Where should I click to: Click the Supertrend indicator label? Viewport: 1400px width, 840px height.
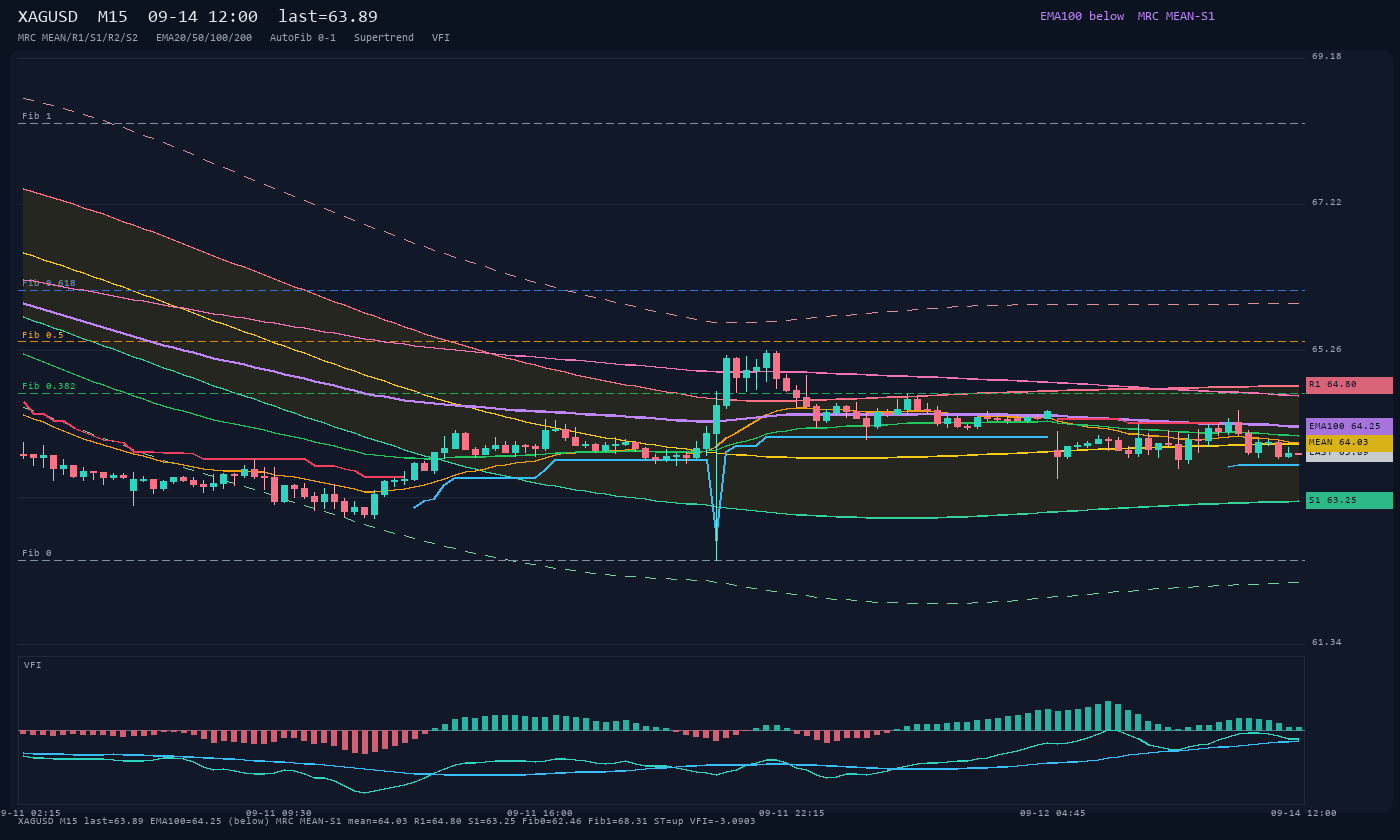point(384,38)
